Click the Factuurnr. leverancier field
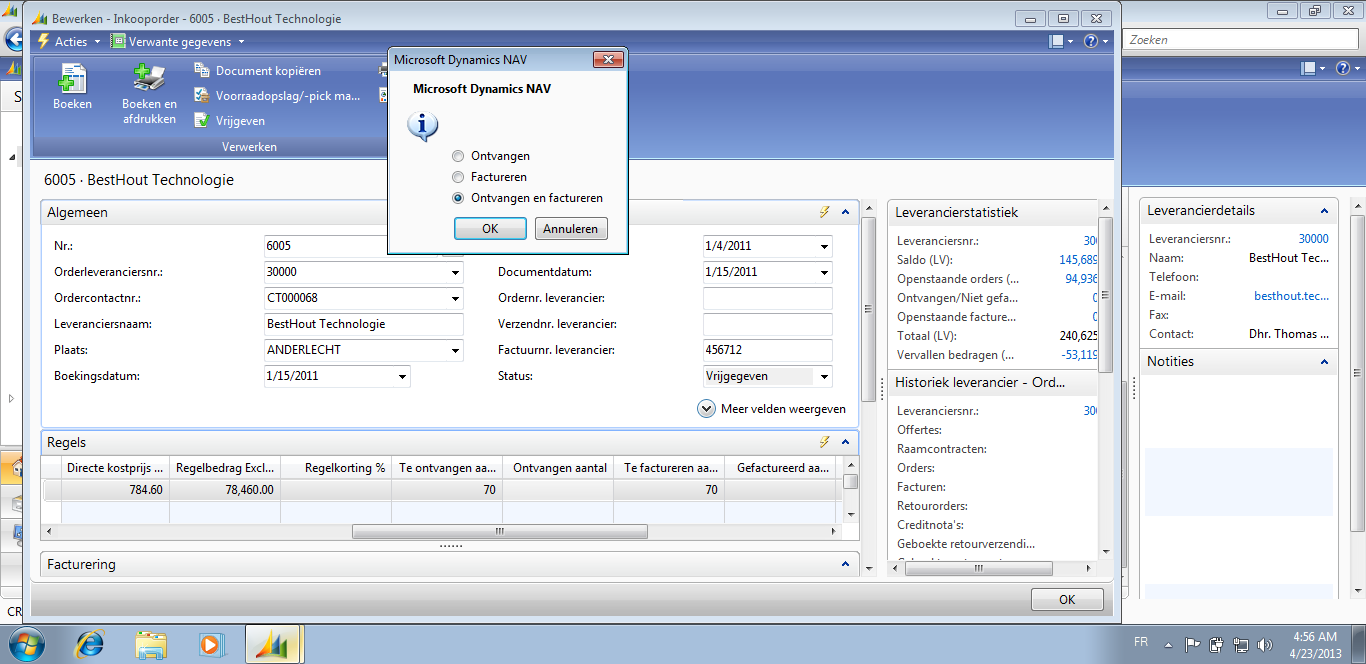Image resolution: width=1366 pixels, height=664 pixels. pyautogui.click(x=768, y=350)
